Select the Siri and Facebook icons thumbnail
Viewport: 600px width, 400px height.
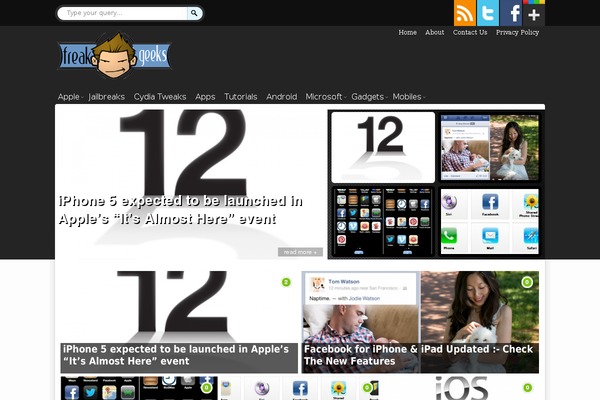[490, 221]
